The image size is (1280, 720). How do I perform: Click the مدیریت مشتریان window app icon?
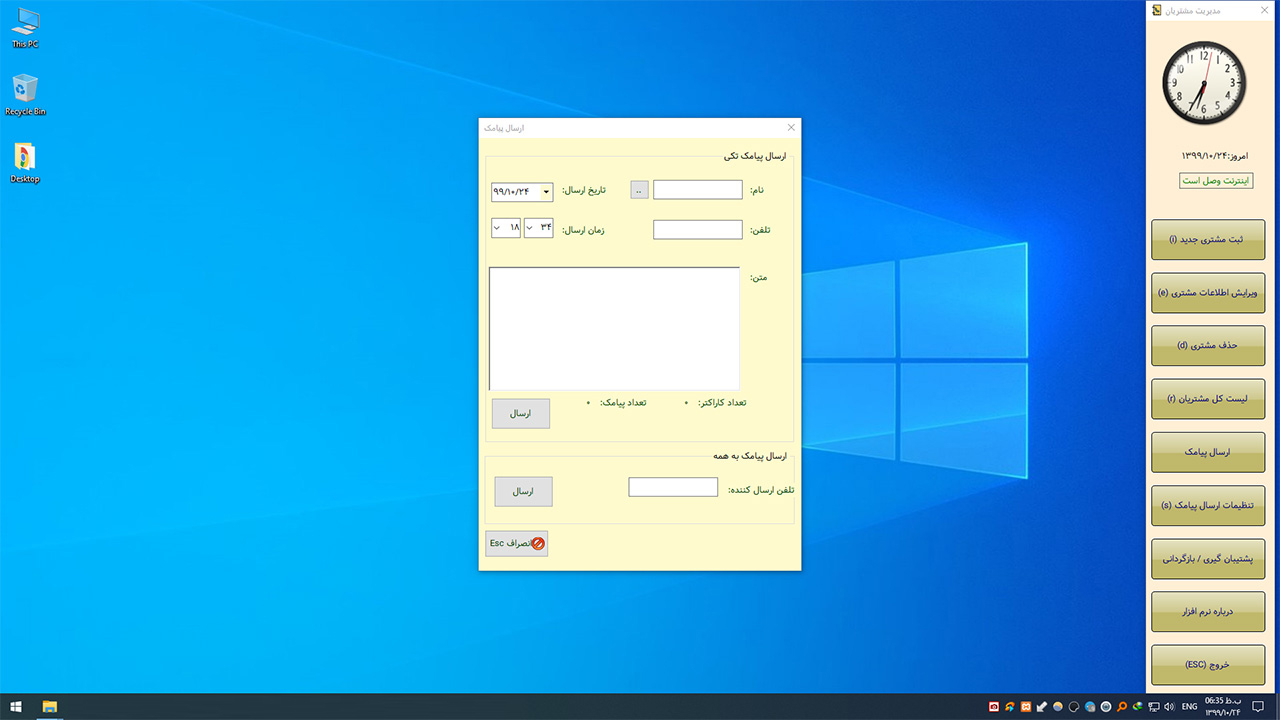click(1157, 10)
